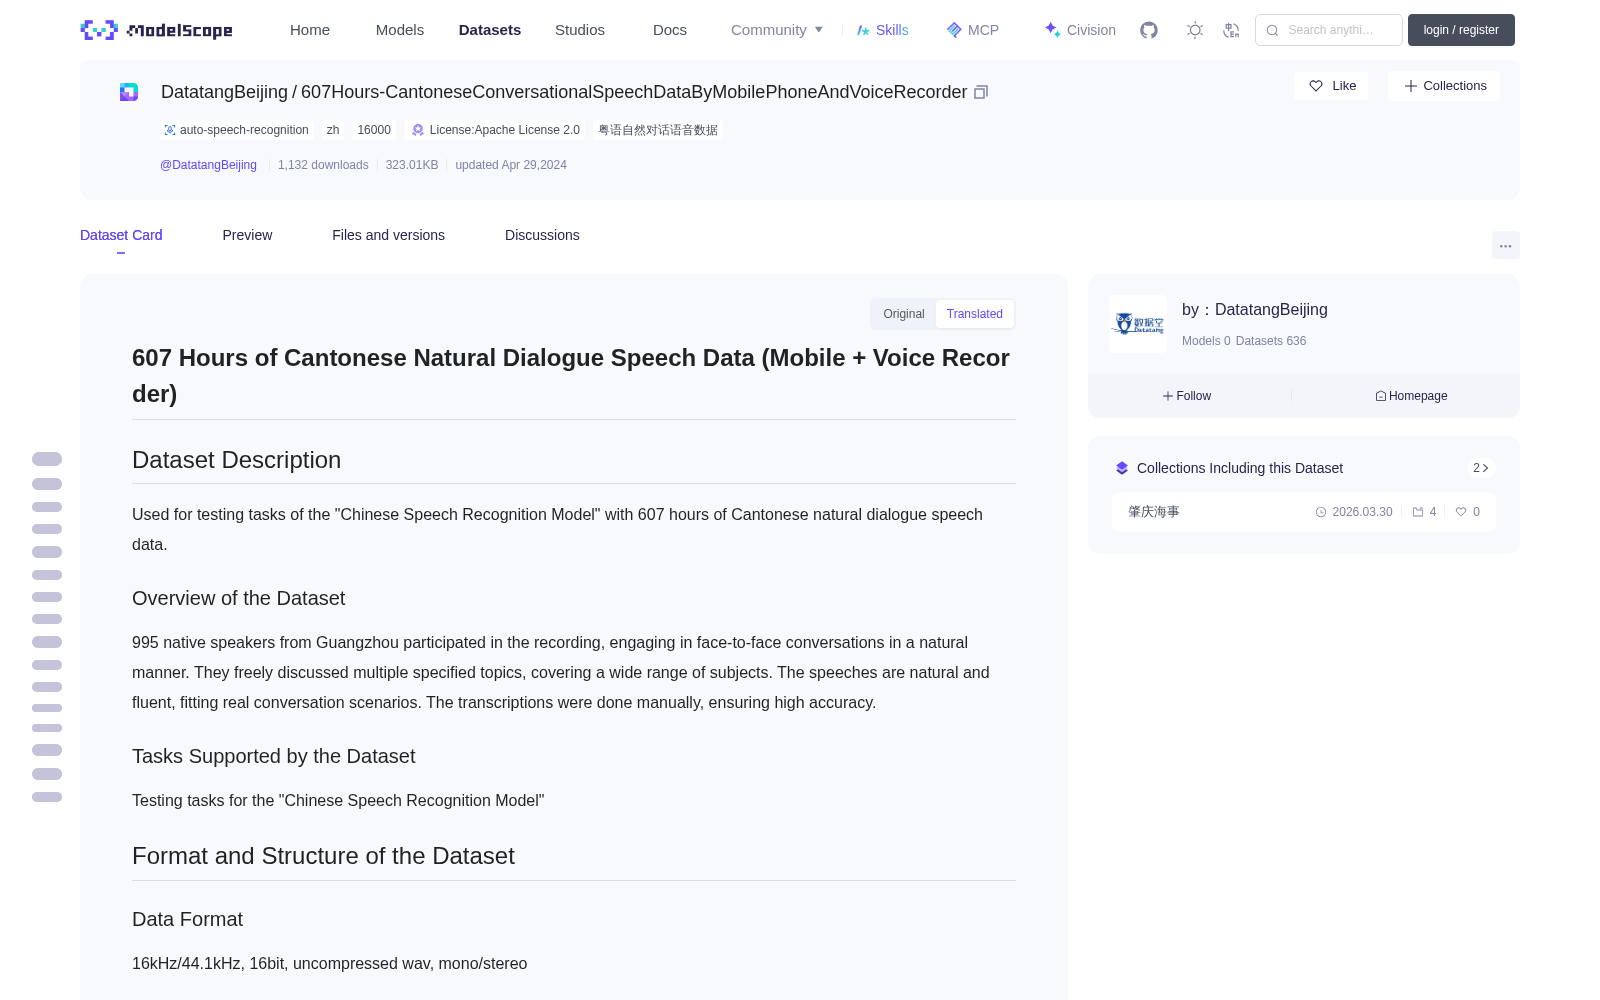
Task: Click the ModelScope logo
Action: (x=157, y=30)
